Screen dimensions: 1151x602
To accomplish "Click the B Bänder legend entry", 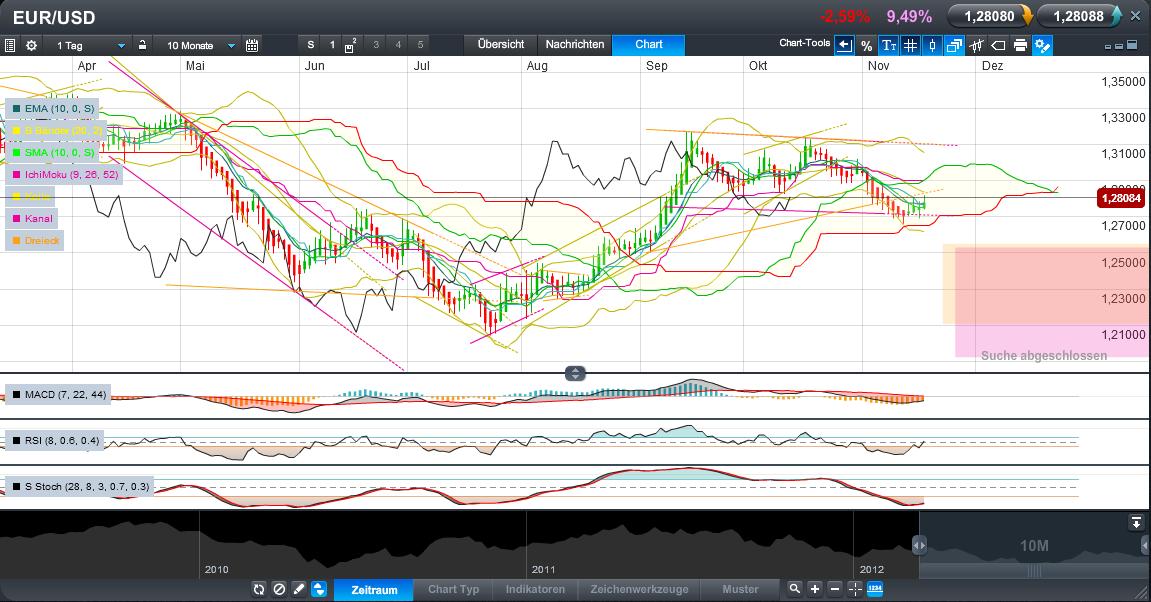I will tap(56, 131).
